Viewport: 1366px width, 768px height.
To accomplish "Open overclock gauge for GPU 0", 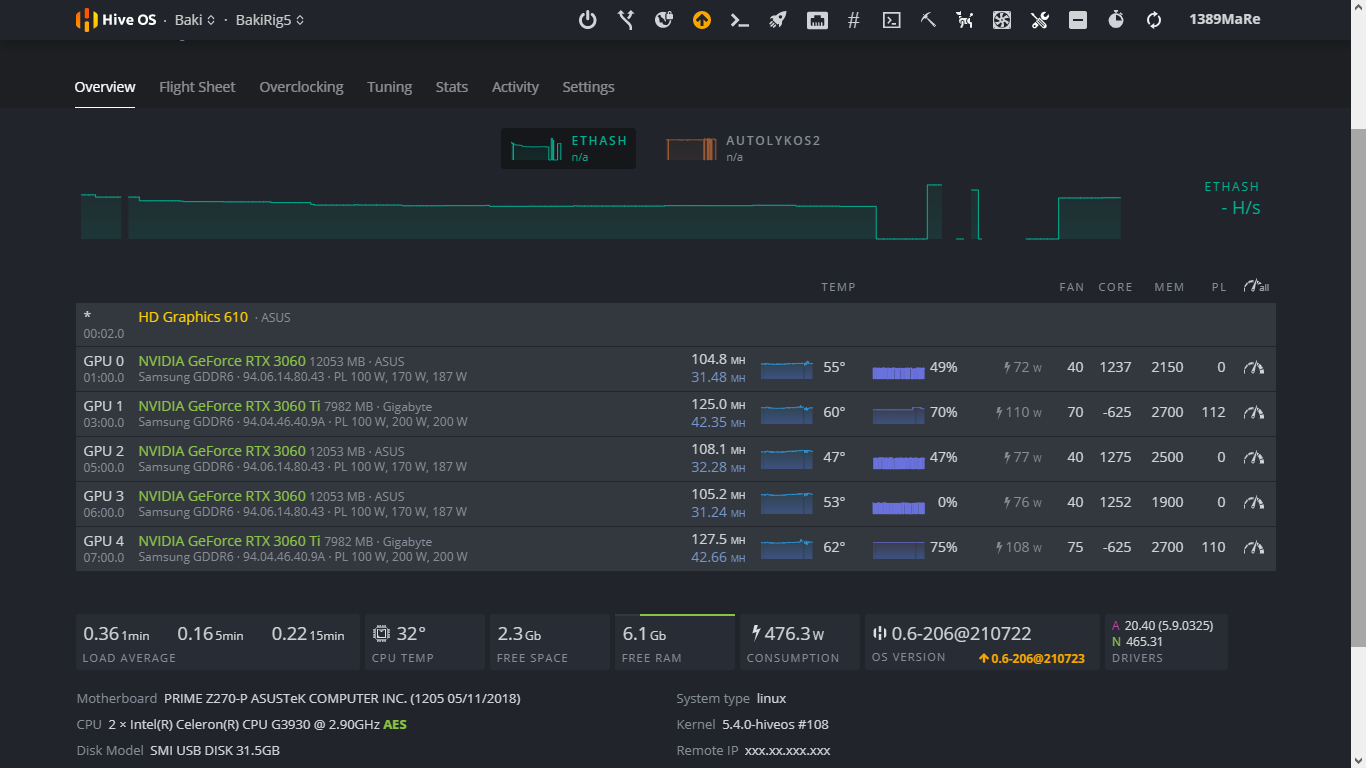I will coord(1254,368).
